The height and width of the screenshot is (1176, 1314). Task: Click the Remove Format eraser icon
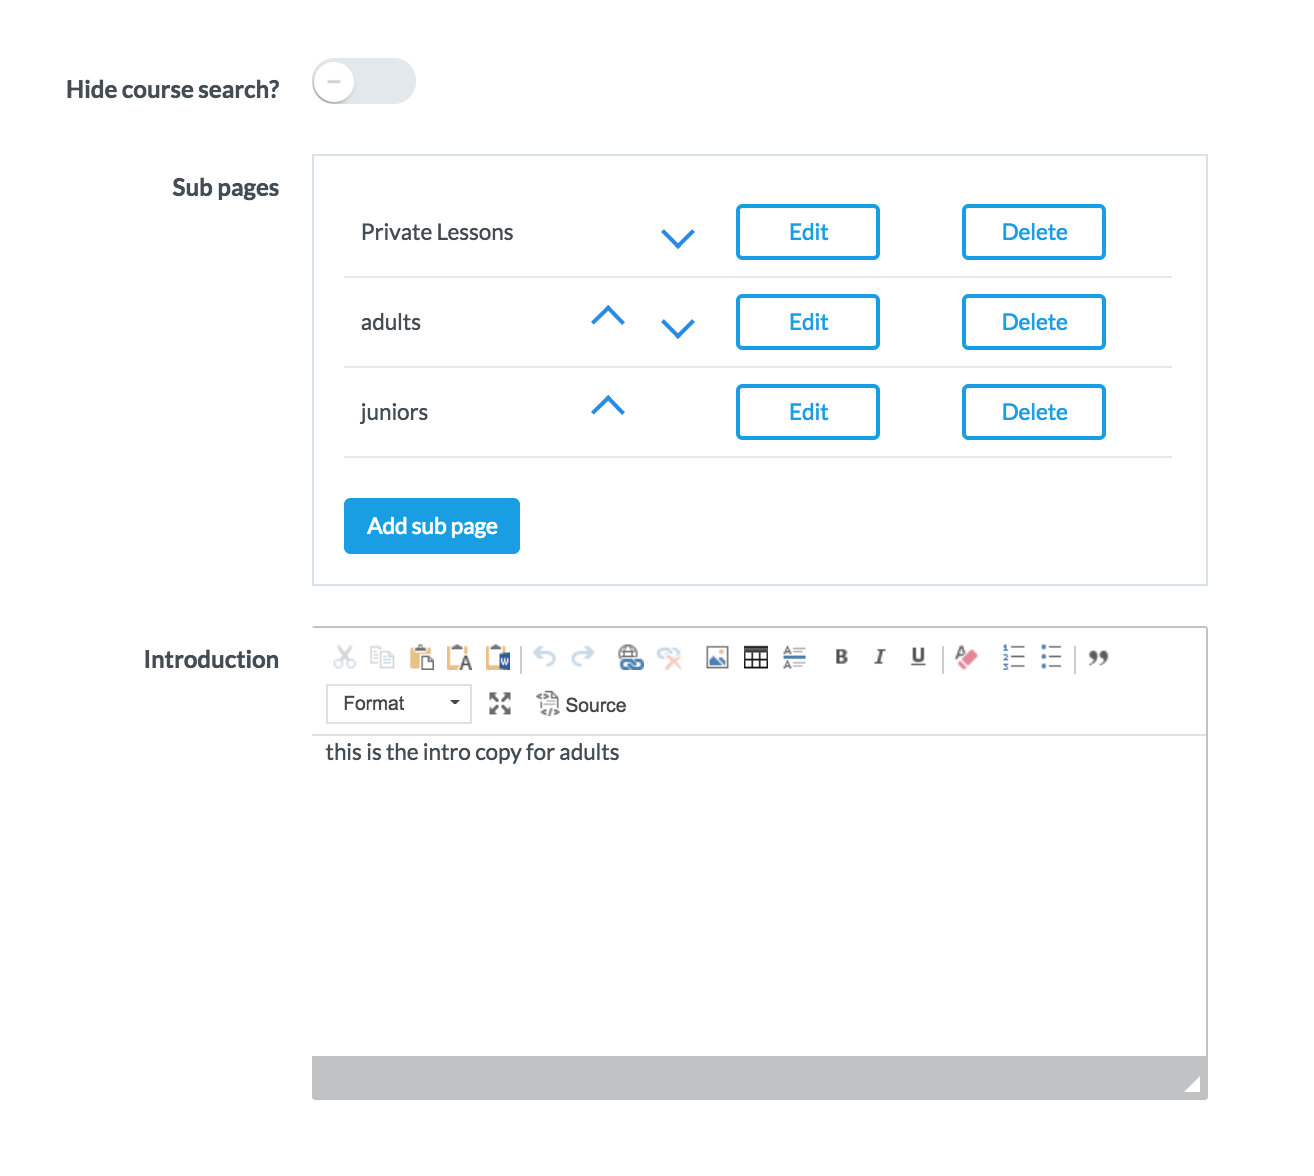(x=966, y=657)
